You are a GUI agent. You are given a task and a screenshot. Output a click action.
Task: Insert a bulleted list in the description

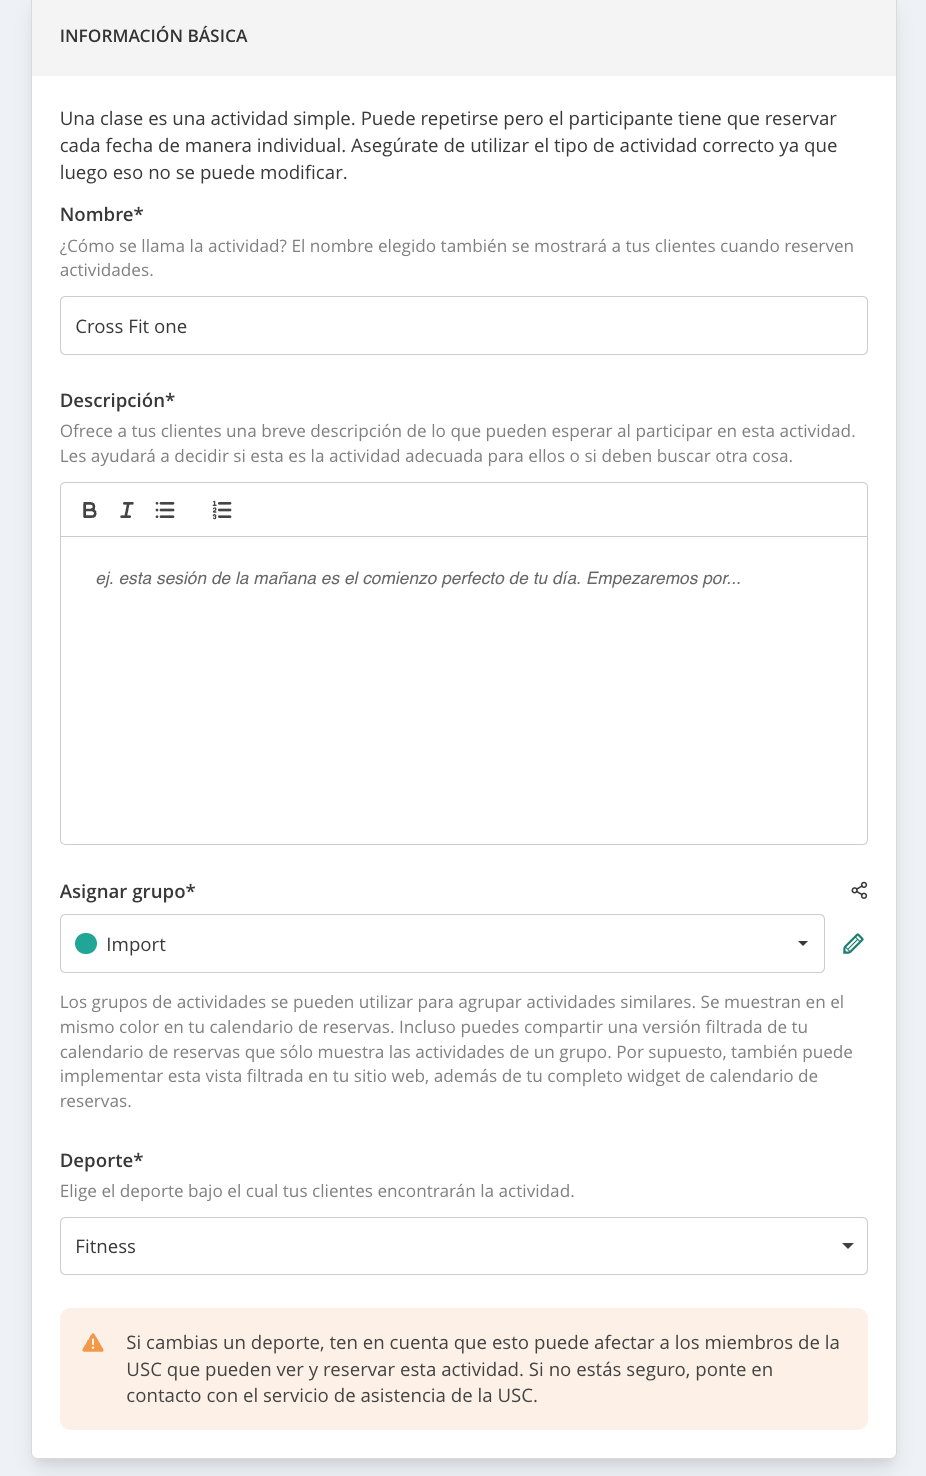pos(165,510)
